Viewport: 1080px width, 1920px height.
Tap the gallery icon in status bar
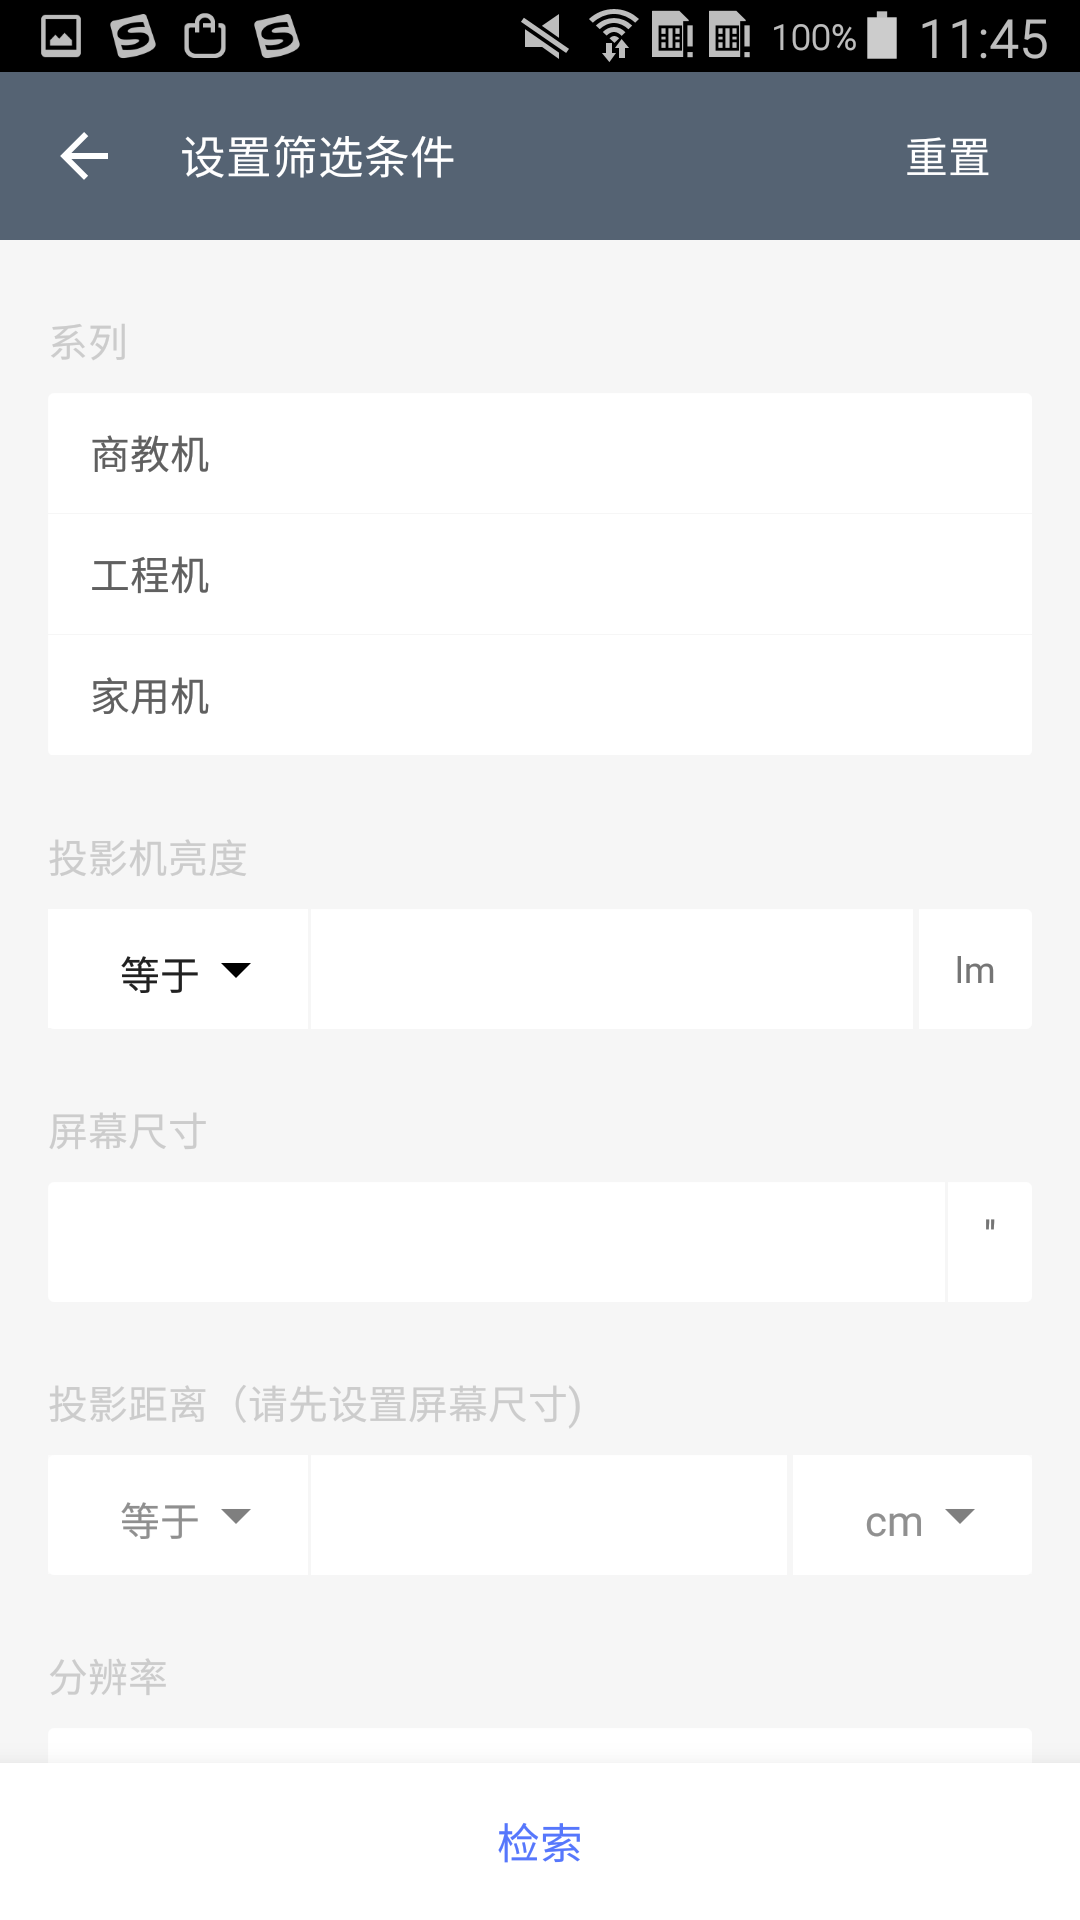click(x=61, y=37)
